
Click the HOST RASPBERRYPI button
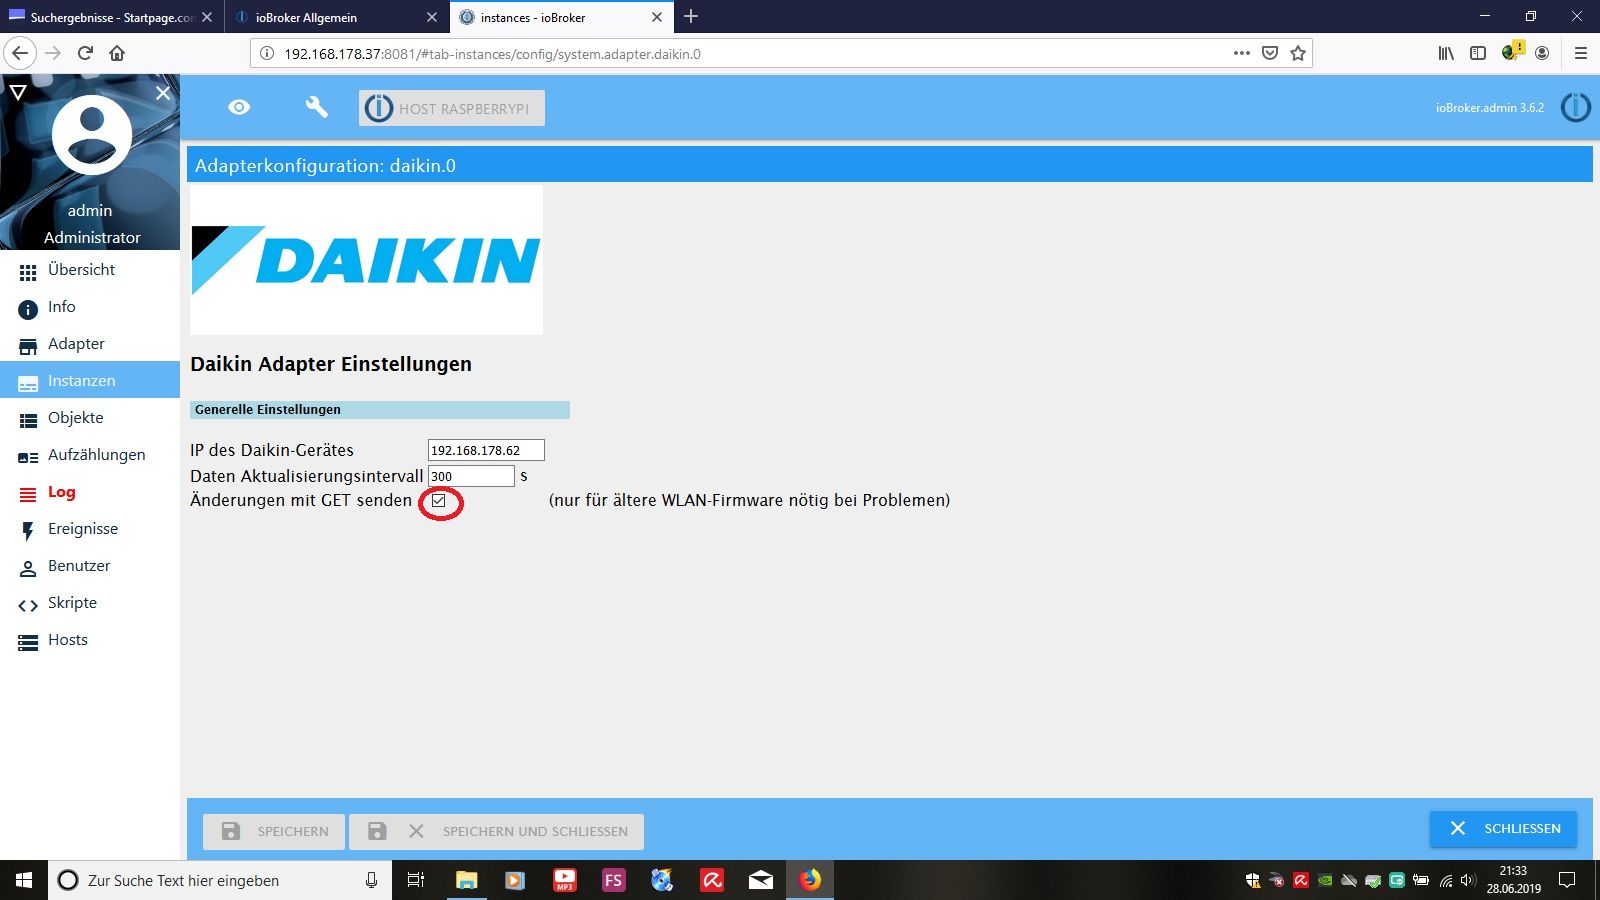click(x=452, y=108)
